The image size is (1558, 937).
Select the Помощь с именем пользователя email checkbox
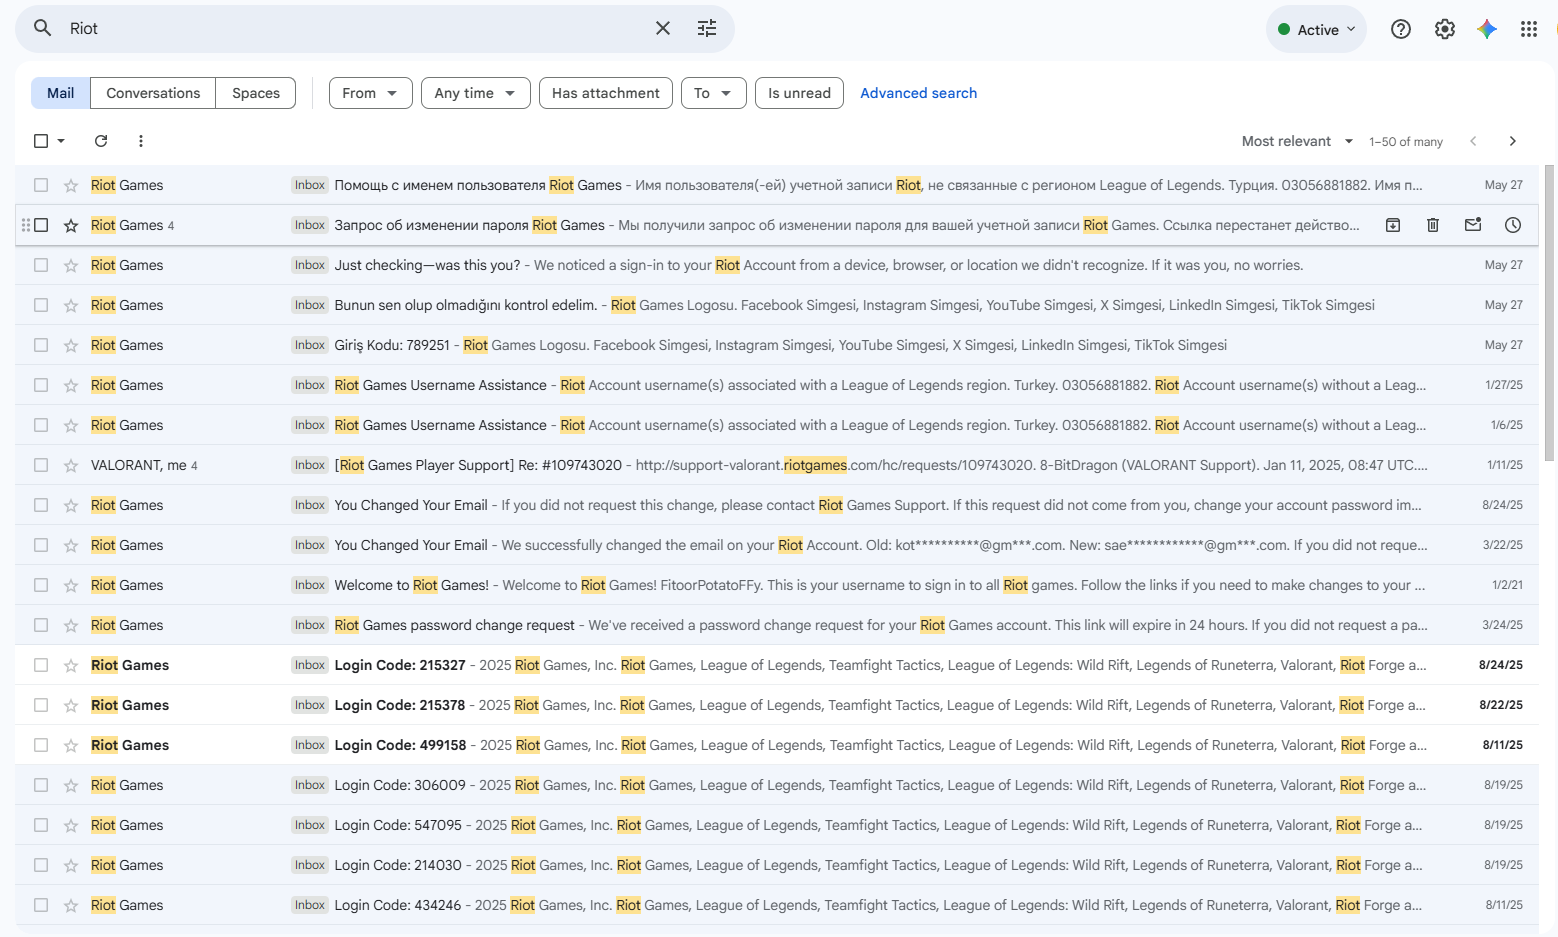tap(41, 185)
